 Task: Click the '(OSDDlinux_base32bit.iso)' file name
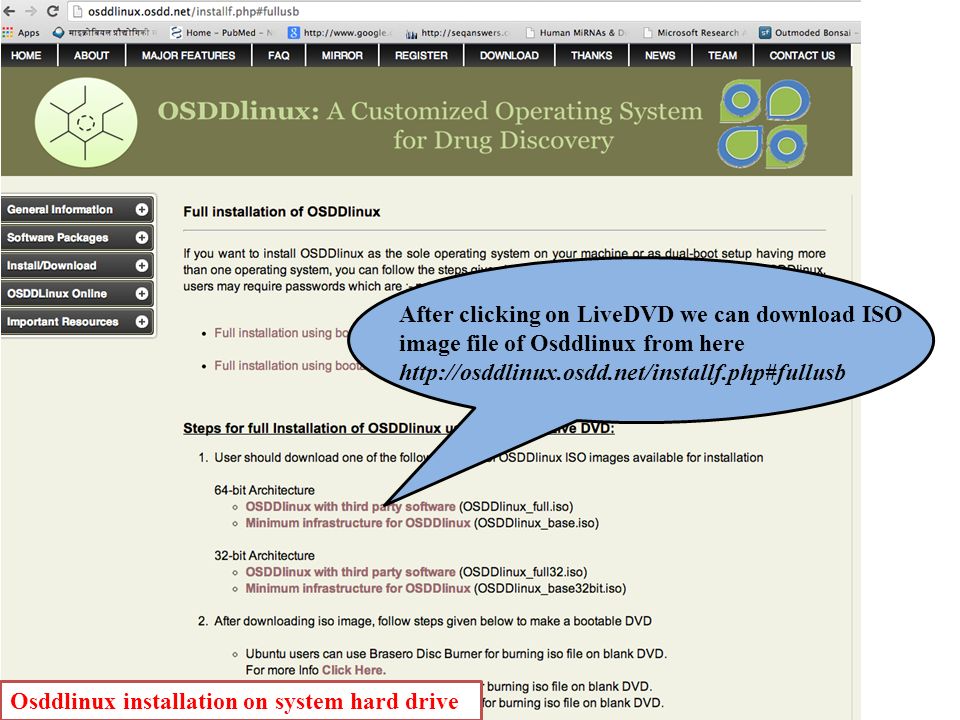coord(550,588)
